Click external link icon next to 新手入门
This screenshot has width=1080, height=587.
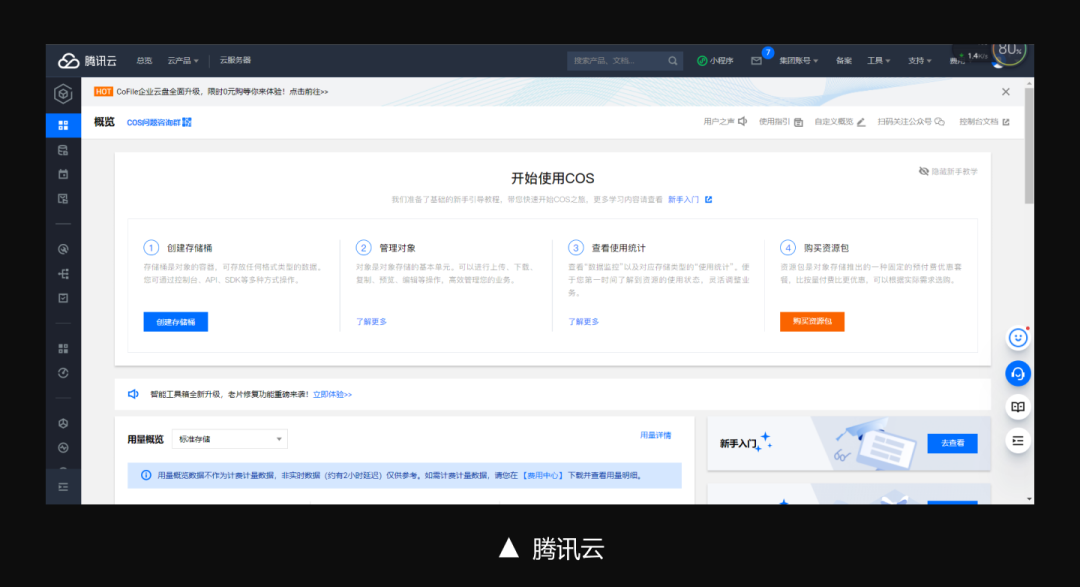pyautogui.click(x=709, y=200)
